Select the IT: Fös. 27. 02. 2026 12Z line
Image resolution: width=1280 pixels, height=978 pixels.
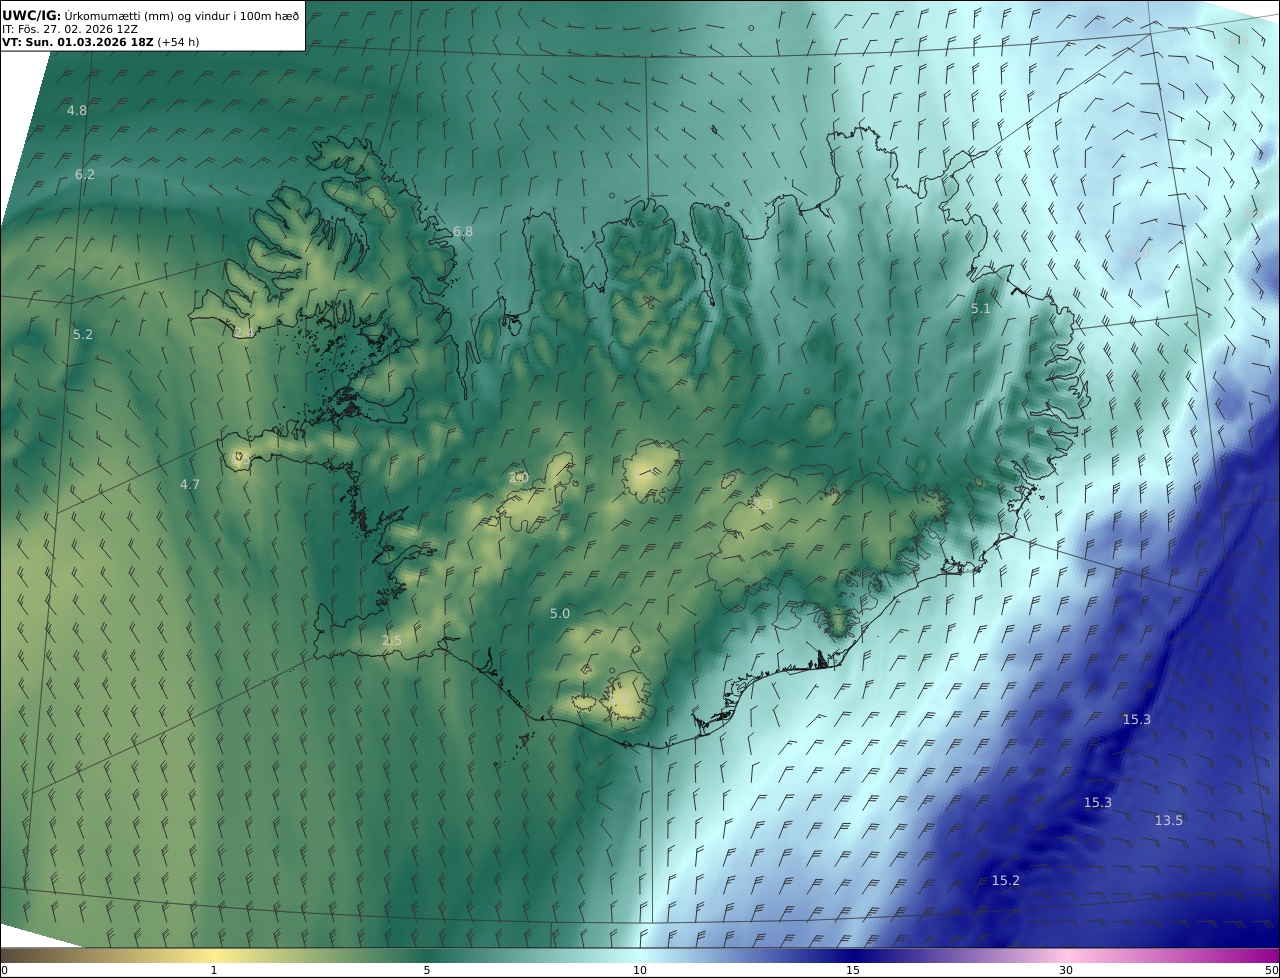point(69,29)
